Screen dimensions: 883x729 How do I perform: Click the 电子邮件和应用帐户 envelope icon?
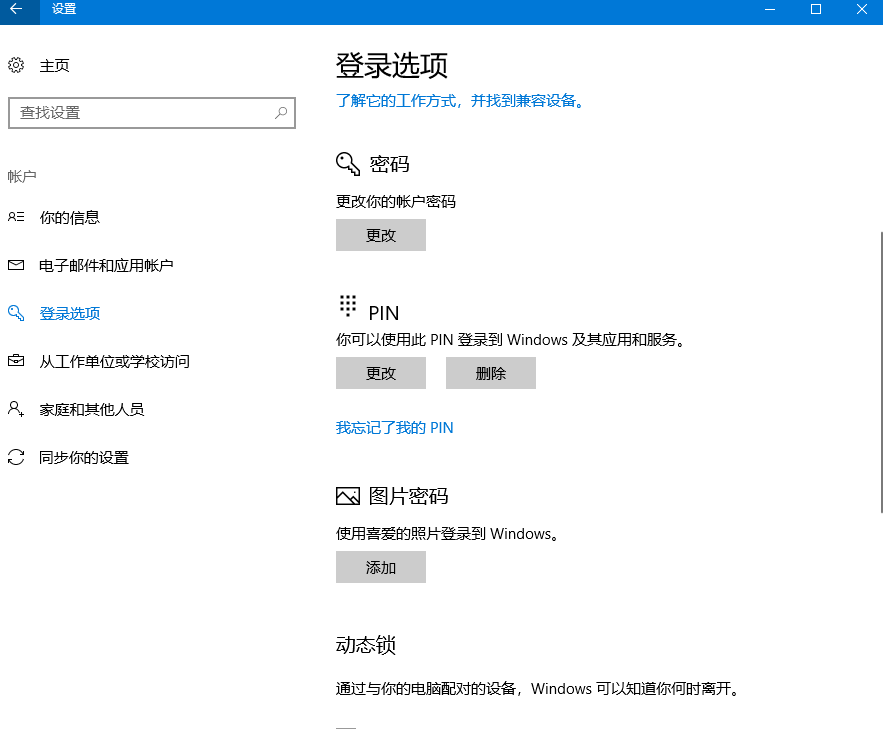click(15, 264)
